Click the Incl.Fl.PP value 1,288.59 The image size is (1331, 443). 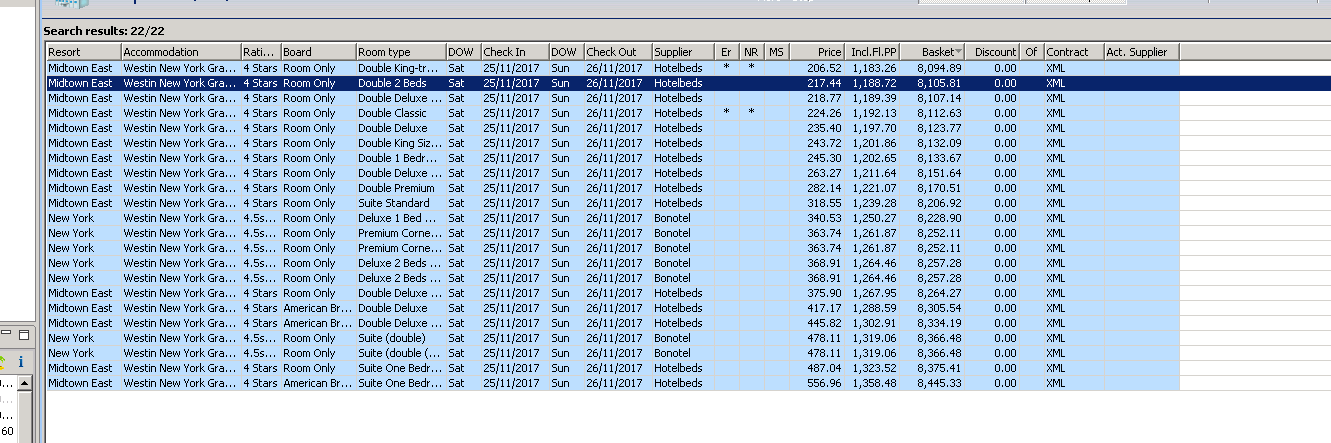(x=874, y=308)
